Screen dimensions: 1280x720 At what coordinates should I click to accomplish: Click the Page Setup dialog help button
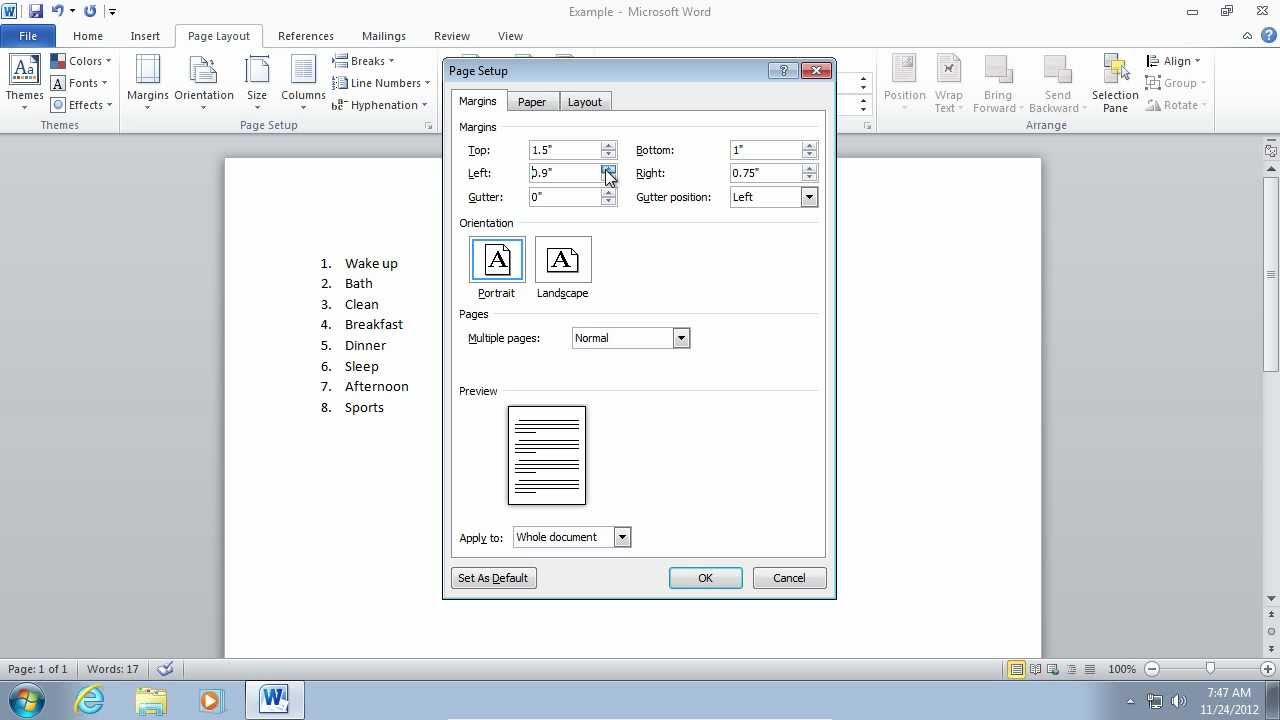point(783,70)
